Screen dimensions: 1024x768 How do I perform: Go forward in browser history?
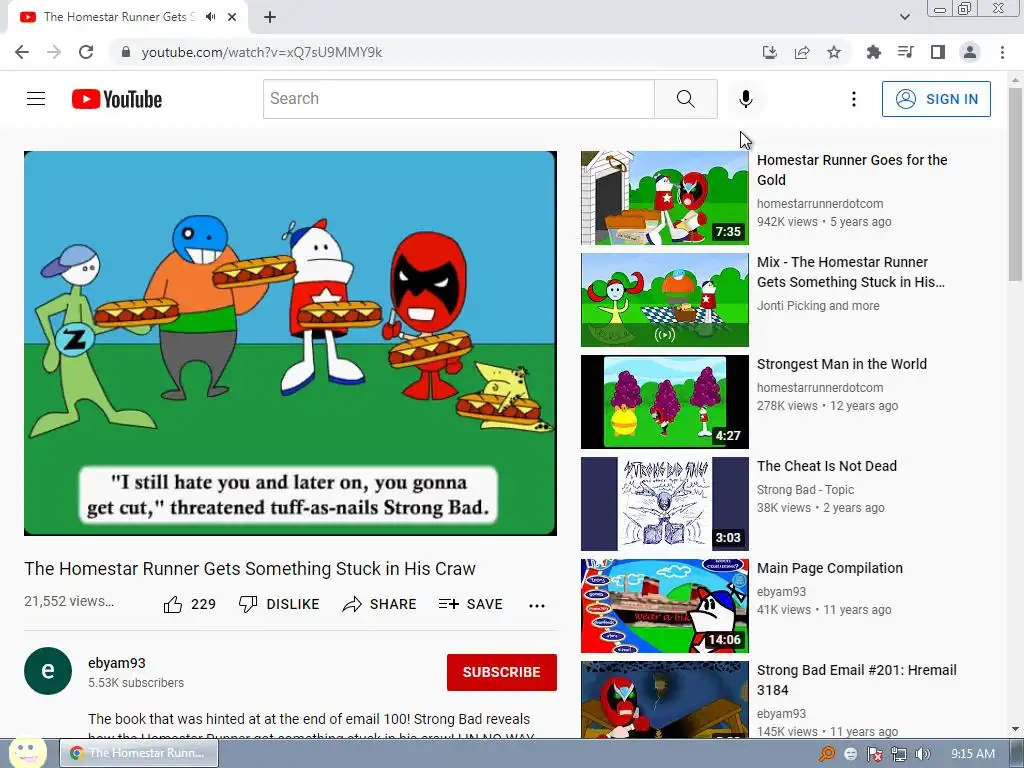54,52
